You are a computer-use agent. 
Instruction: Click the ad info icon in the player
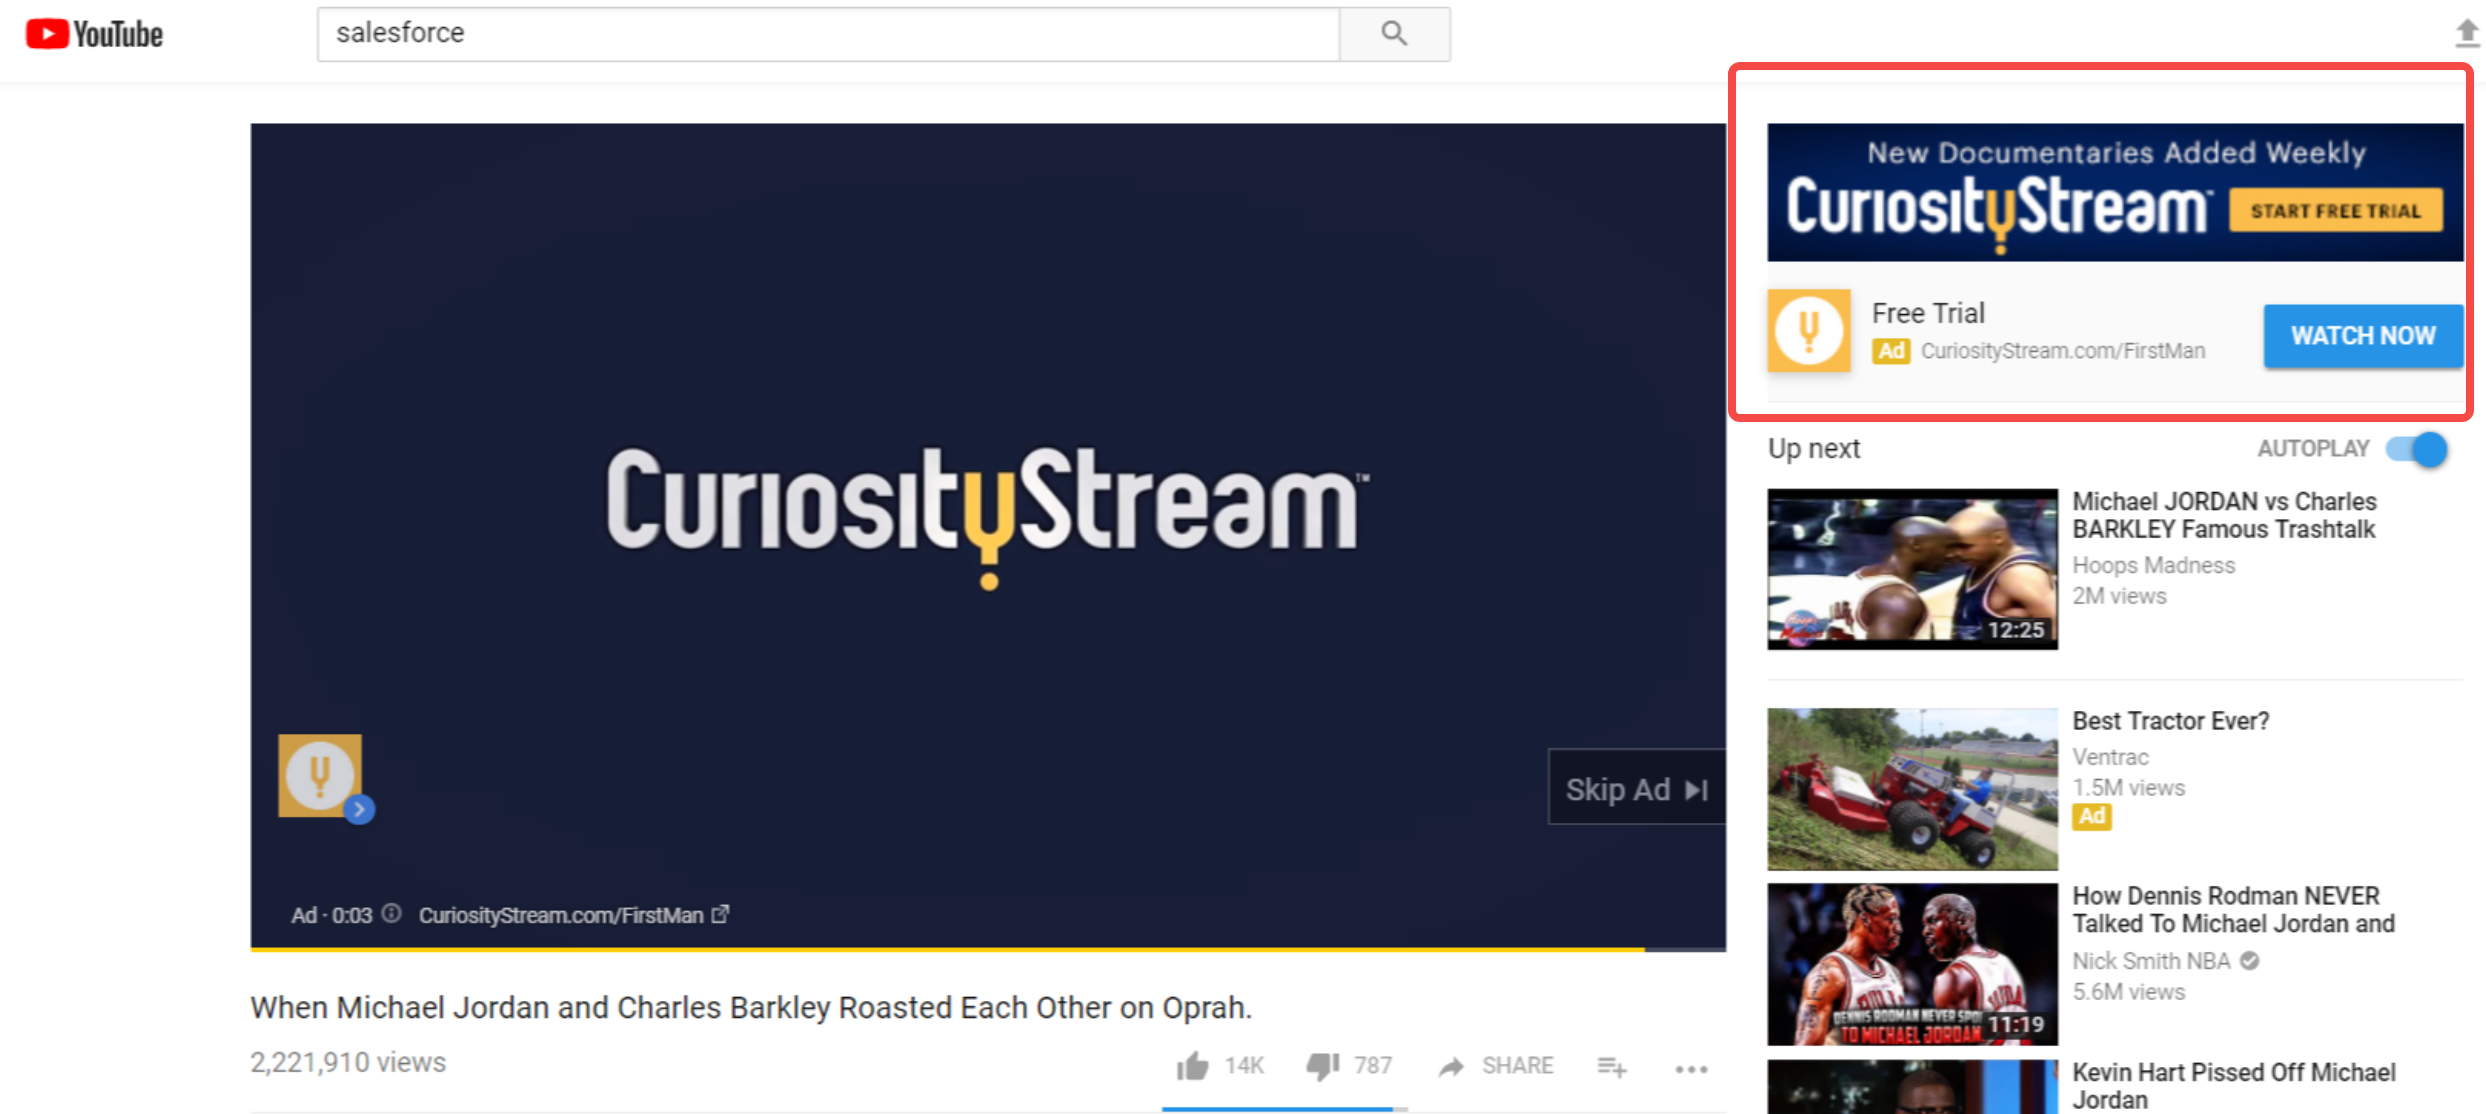click(x=391, y=914)
